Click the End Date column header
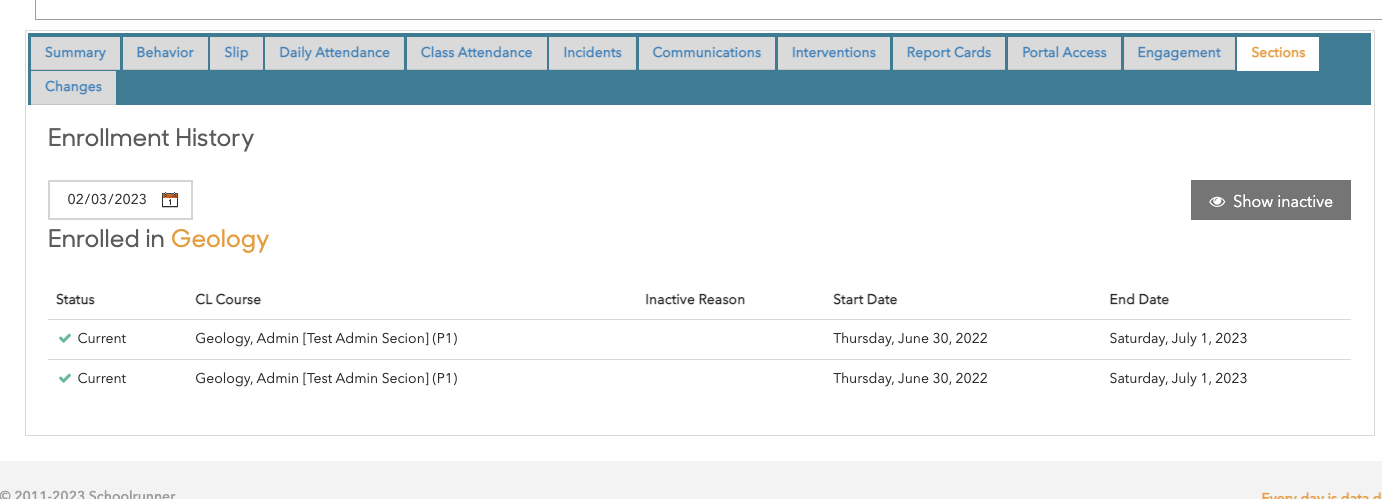The height and width of the screenshot is (499, 1382). click(1138, 300)
